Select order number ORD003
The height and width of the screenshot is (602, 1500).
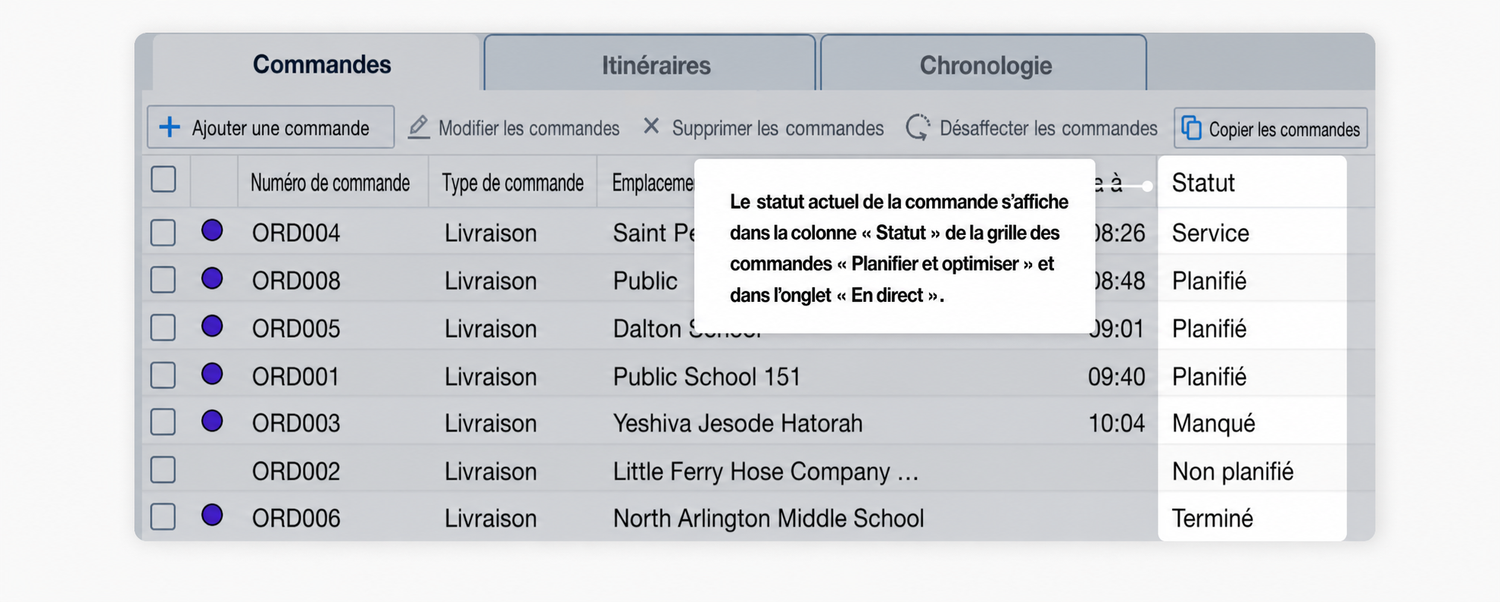pyautogui.click(x=296, y=423)
